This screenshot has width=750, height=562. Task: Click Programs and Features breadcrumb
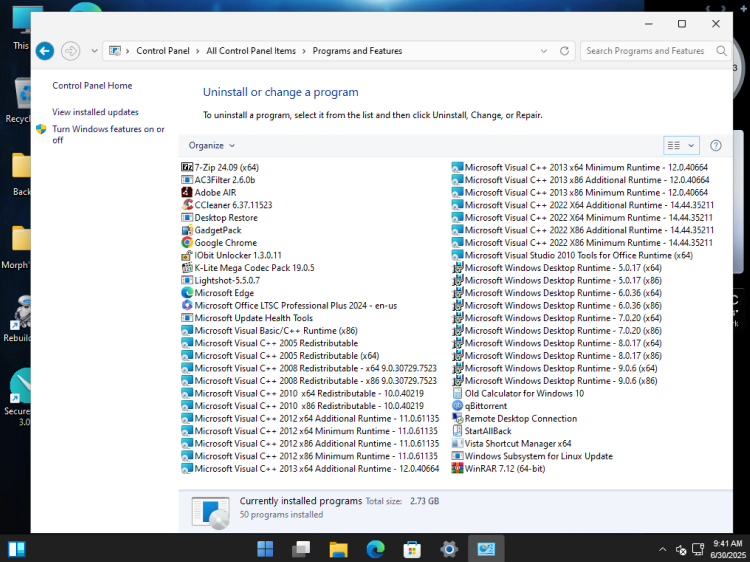click(x=357, y=51)
